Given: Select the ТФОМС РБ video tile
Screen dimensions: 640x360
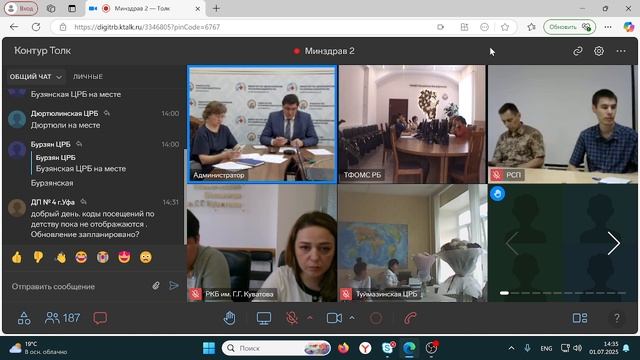Looking at the screenshot, I should pyautogui.click(x=412, y=124).
